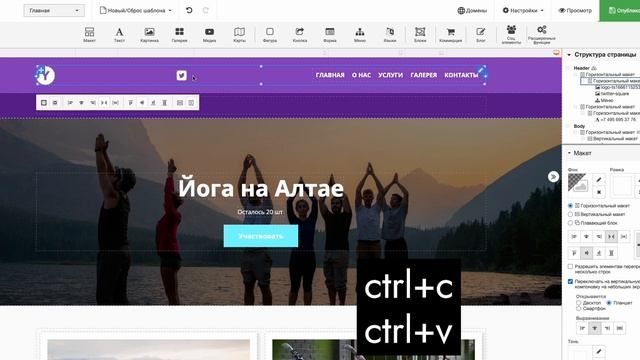Open the Соц. элементы social tool
The height and width of the screenshot is (360, 640).
click(x=511, y=35)
